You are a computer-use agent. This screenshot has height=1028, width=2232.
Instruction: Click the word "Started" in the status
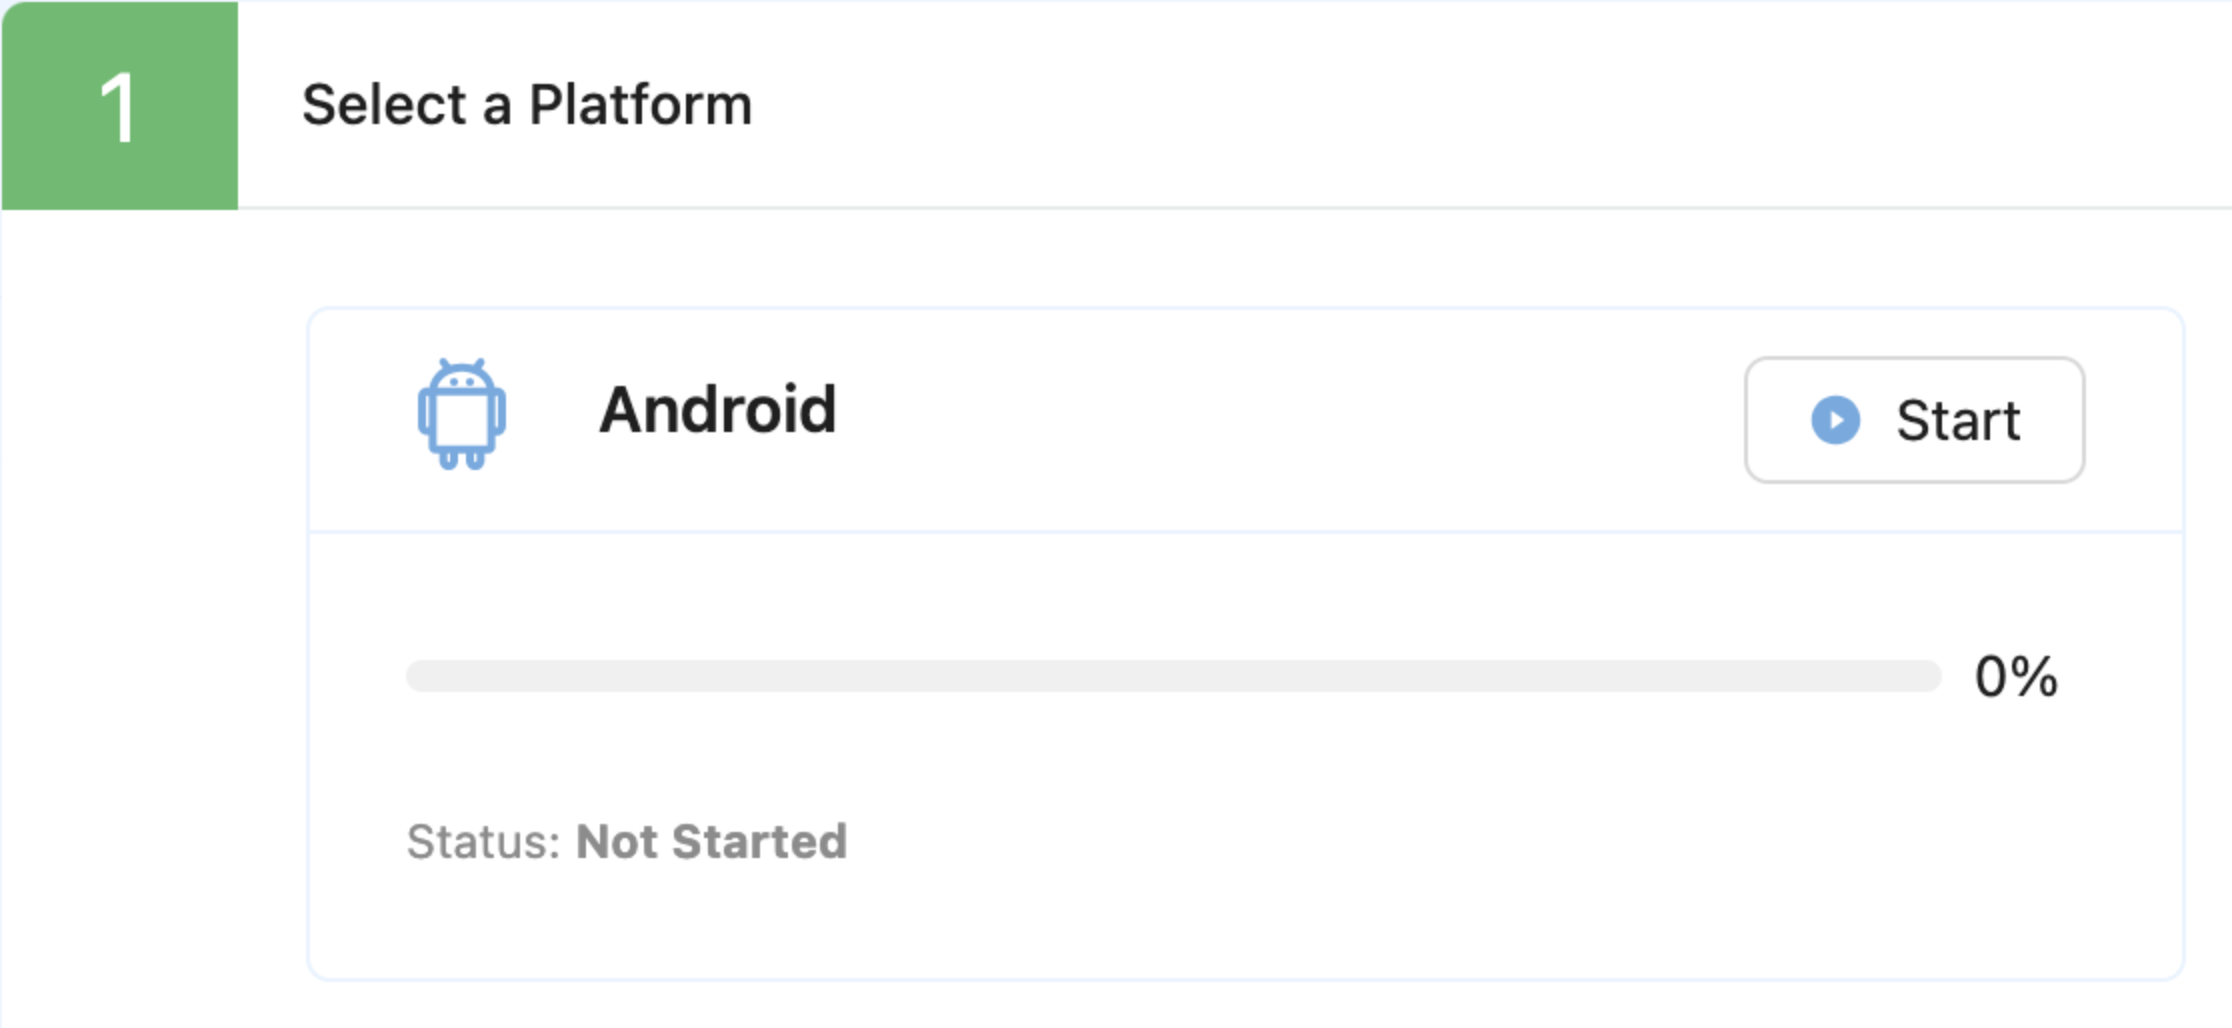pyautogui.click(x=759, y=842)
